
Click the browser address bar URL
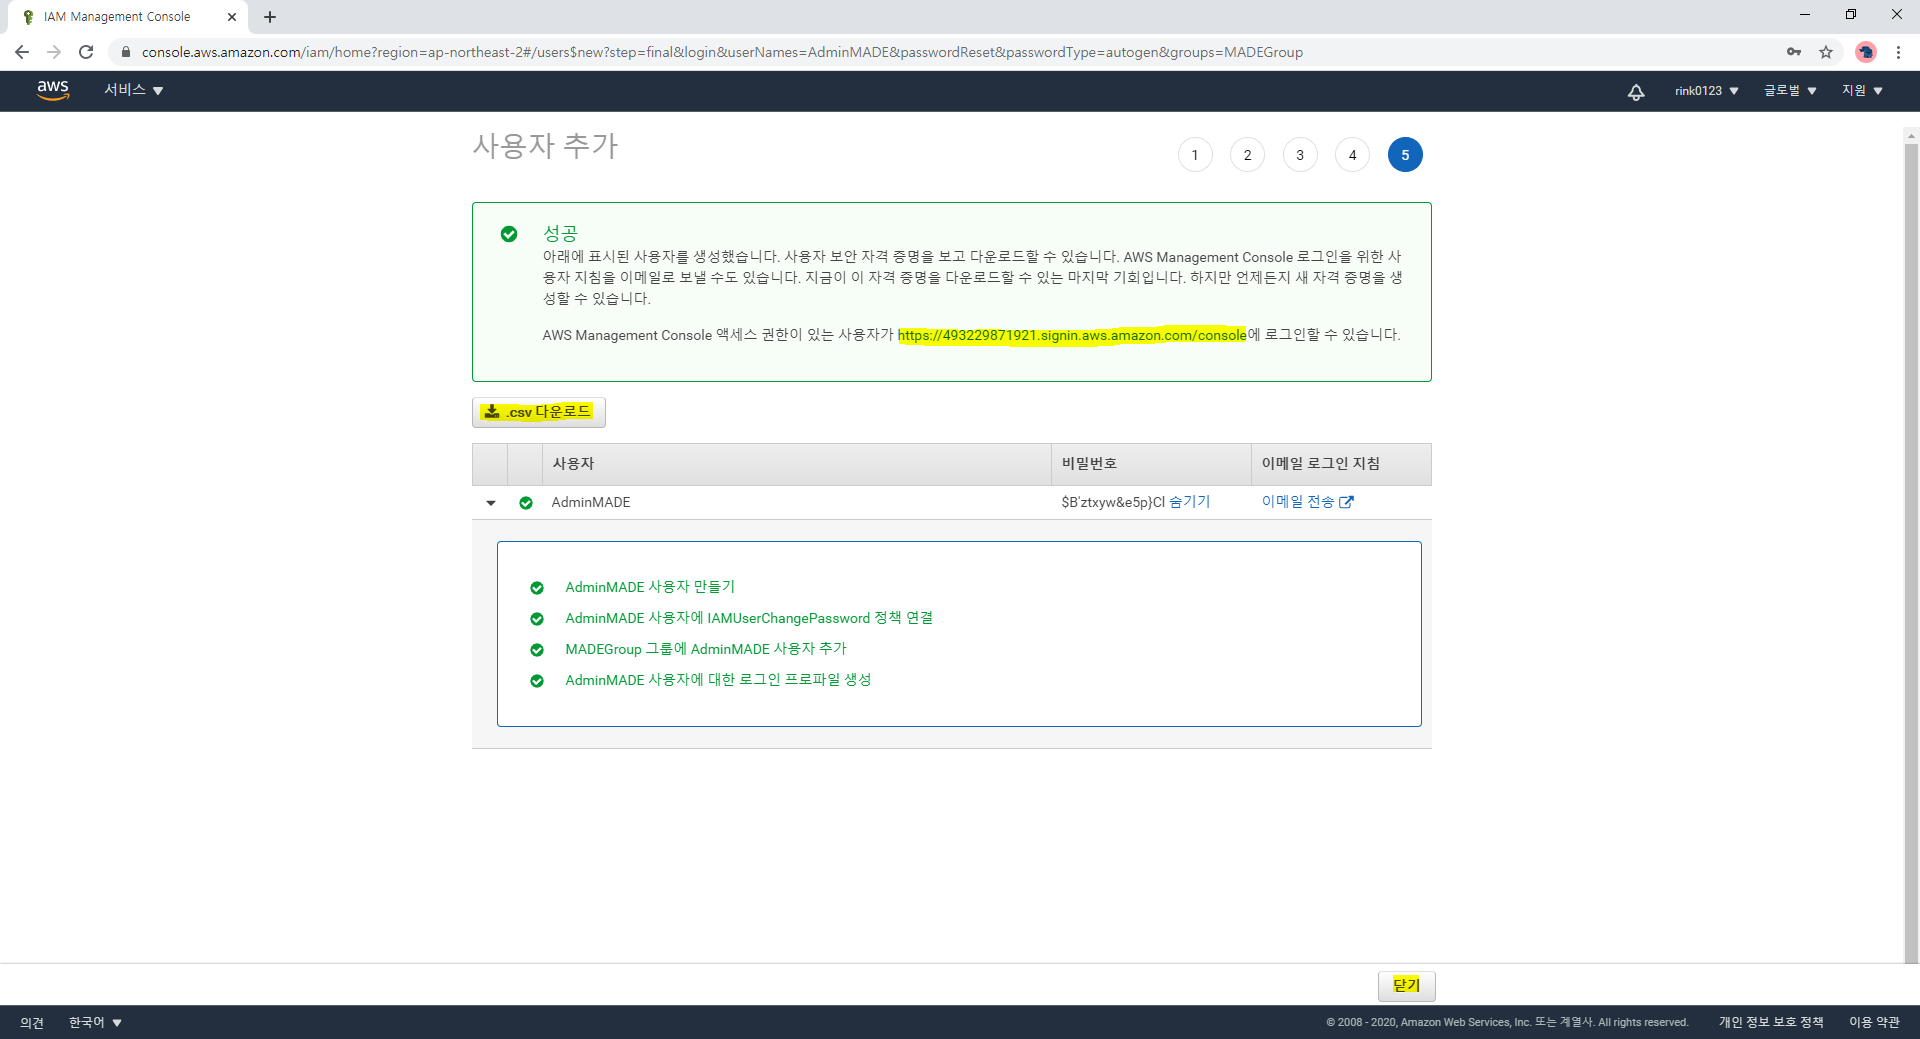pyautogui.click(x=722, y=52)
